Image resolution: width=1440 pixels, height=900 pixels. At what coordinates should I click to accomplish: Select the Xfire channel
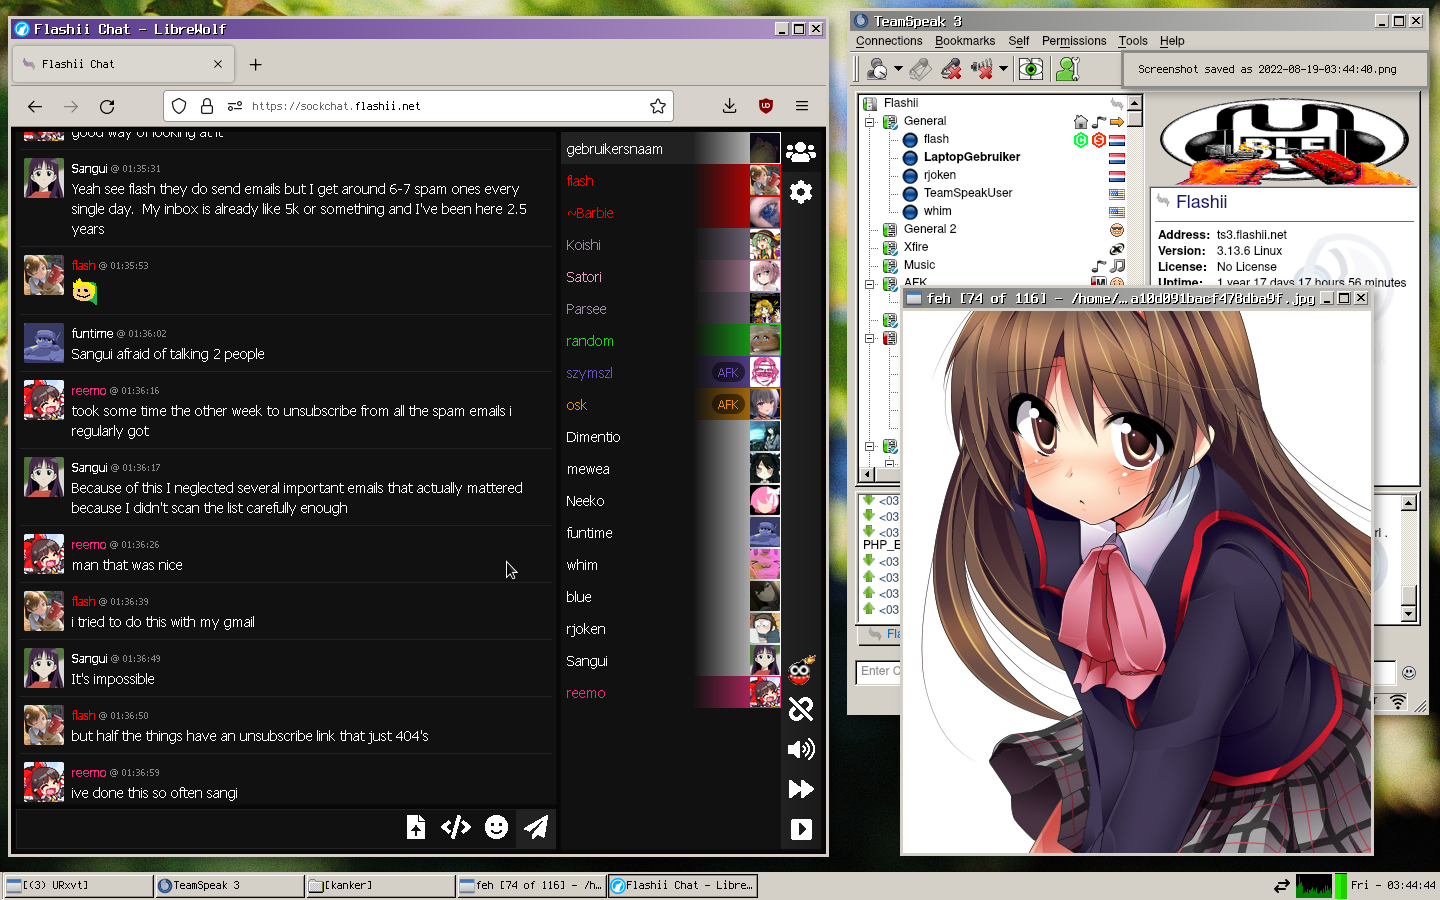click(916, 247)
